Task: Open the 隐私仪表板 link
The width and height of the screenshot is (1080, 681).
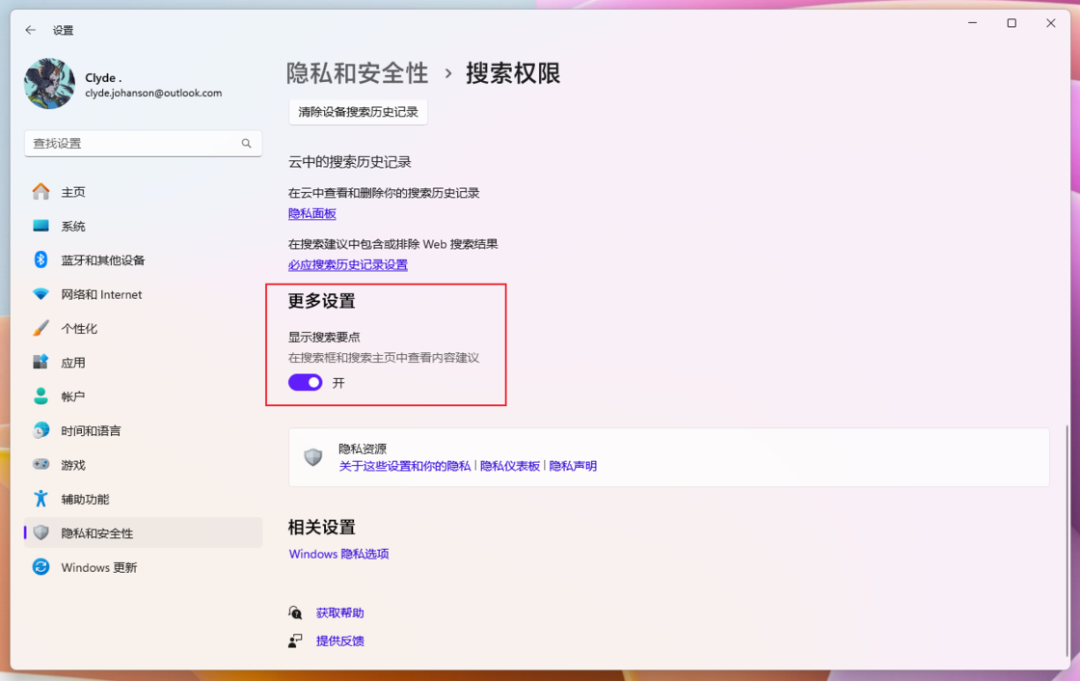Action: [x=510, y=466]
